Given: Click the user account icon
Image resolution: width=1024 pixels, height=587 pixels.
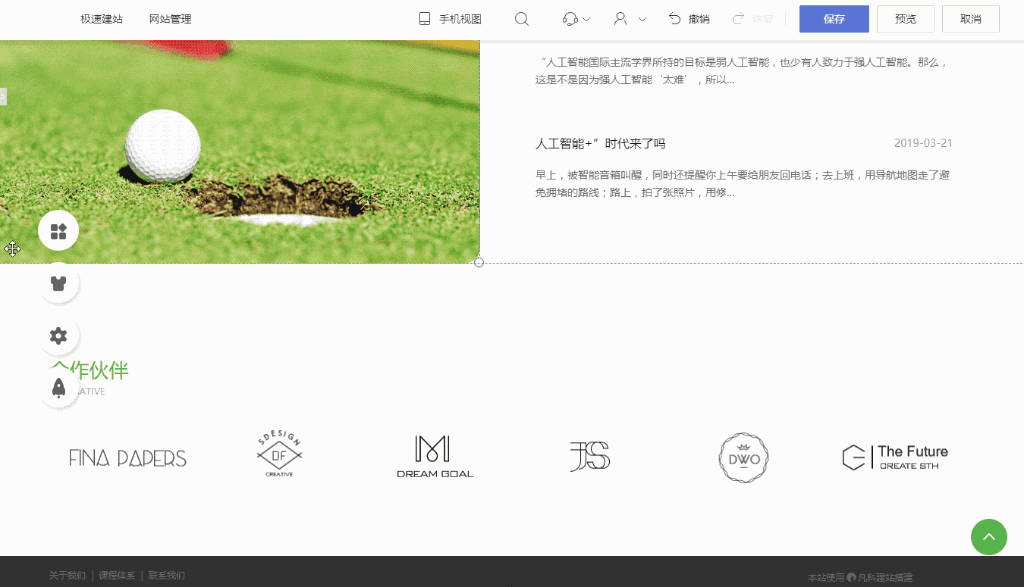Looking at the screenshot, I should (620, 19).
